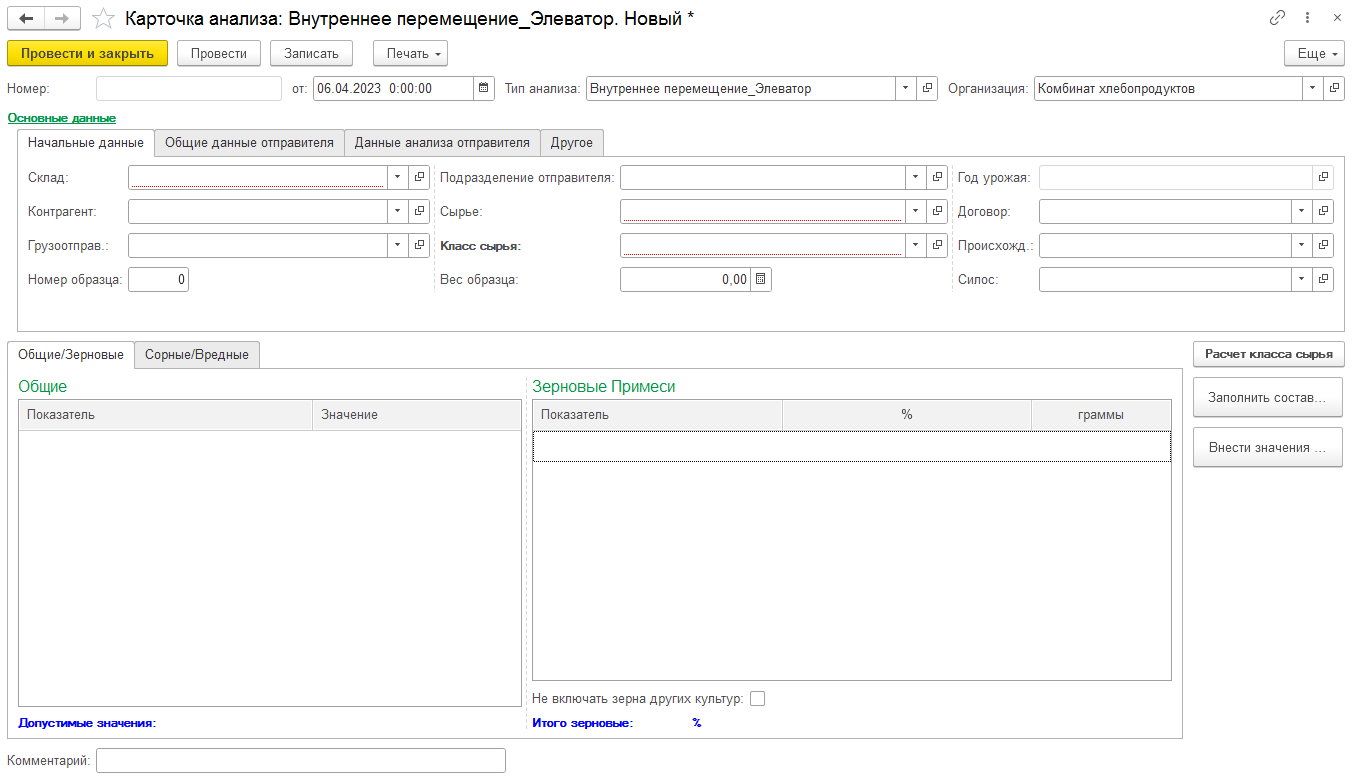Open Грузоотправ. item with open icon
The image size is (1355, 779).
point(420,245)
